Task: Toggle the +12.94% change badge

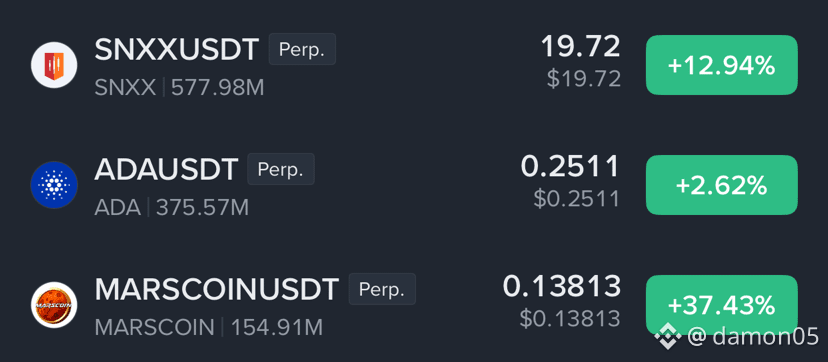Action: tap(722, 65)
